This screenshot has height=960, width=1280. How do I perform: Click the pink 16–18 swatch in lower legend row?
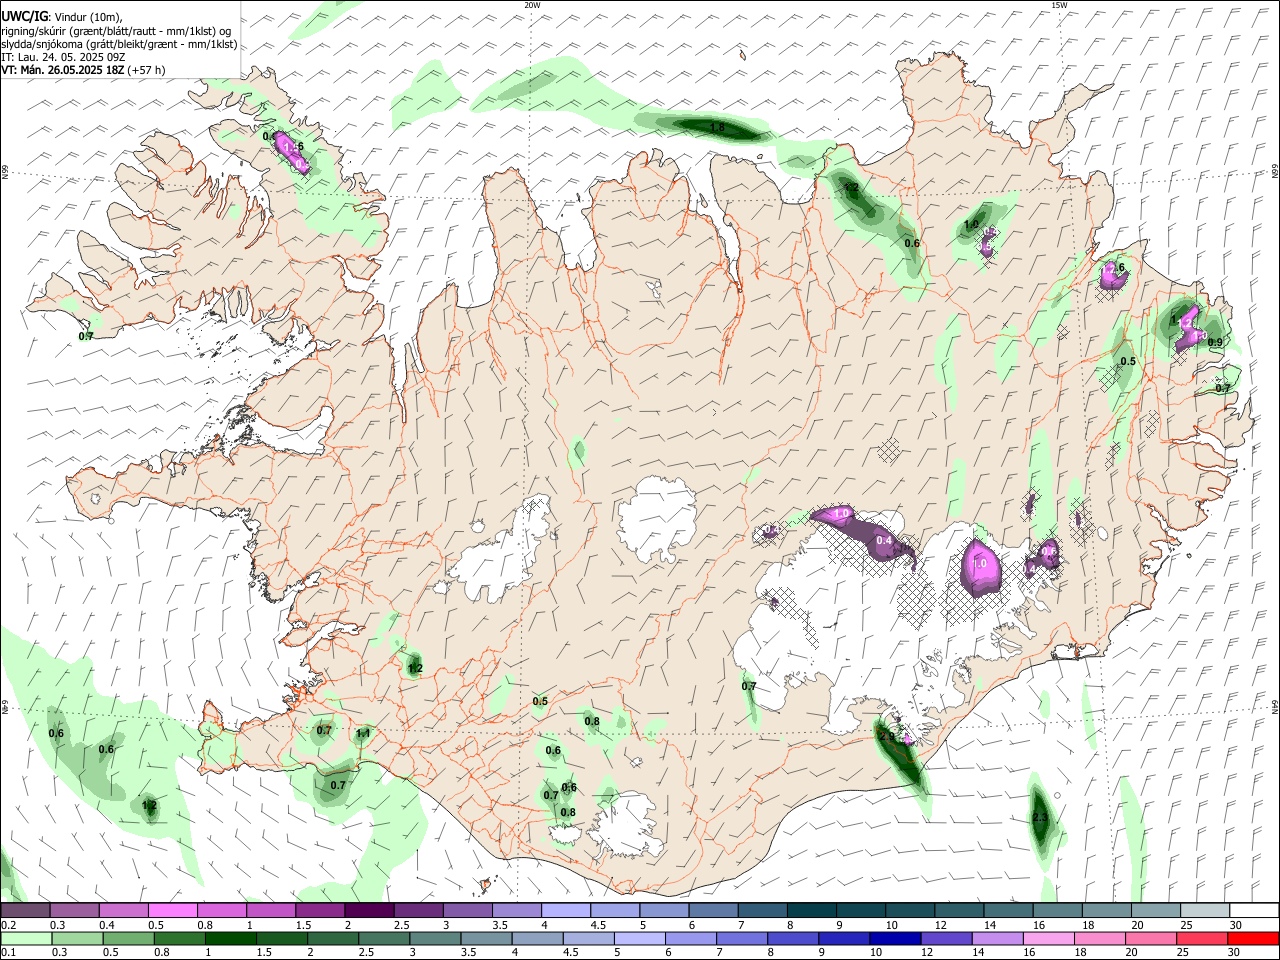tap(1048, 939)
